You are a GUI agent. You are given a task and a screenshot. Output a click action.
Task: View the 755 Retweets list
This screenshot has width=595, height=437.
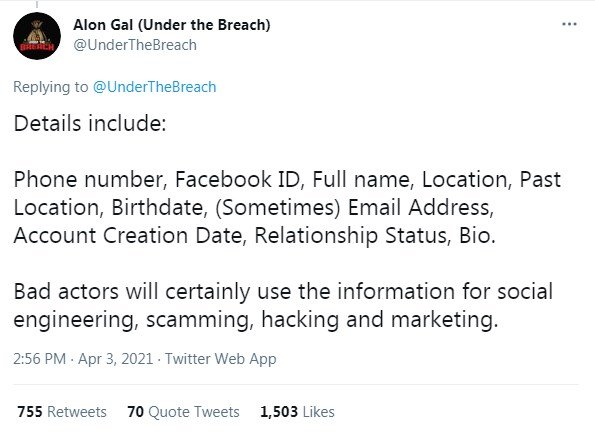tap(62, 412)
